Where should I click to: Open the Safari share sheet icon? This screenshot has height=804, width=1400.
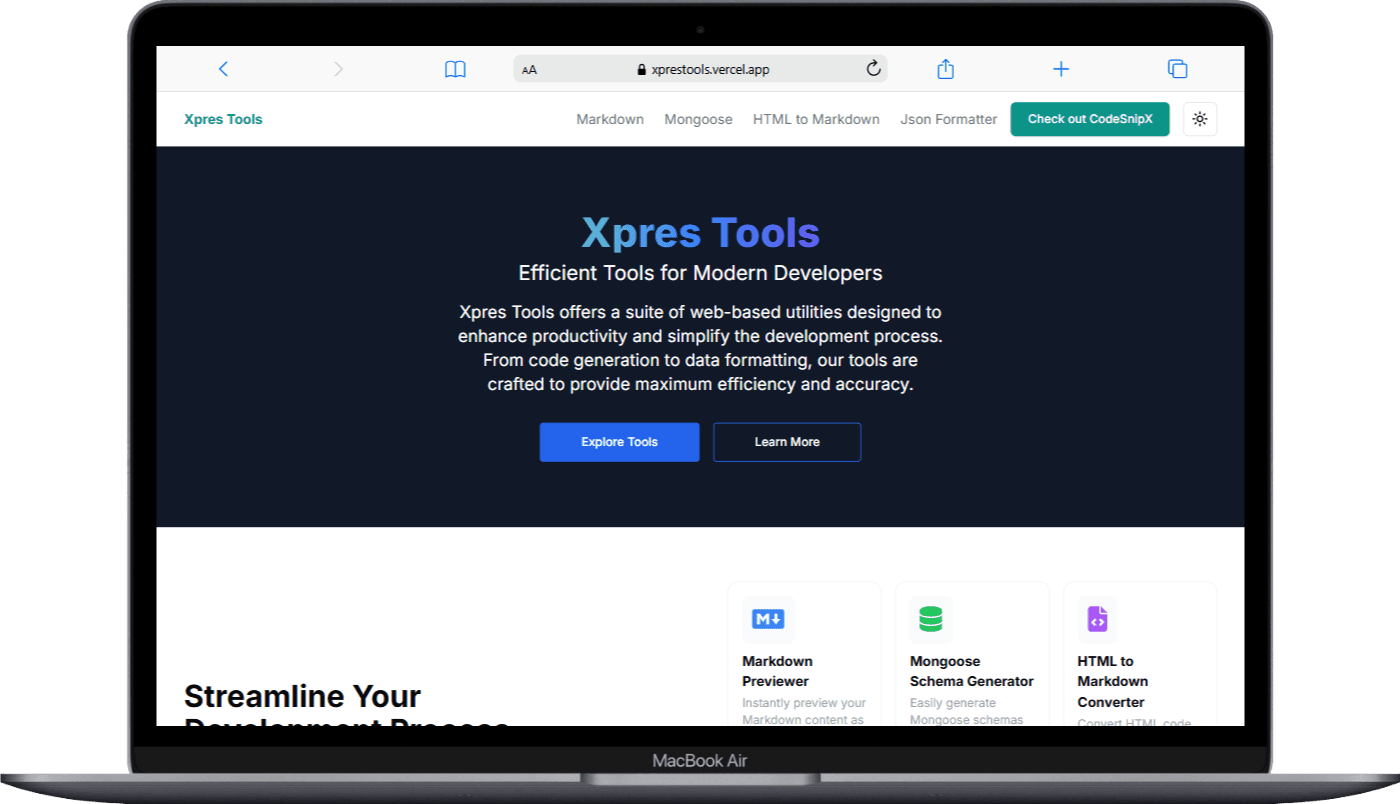[945, 69]
